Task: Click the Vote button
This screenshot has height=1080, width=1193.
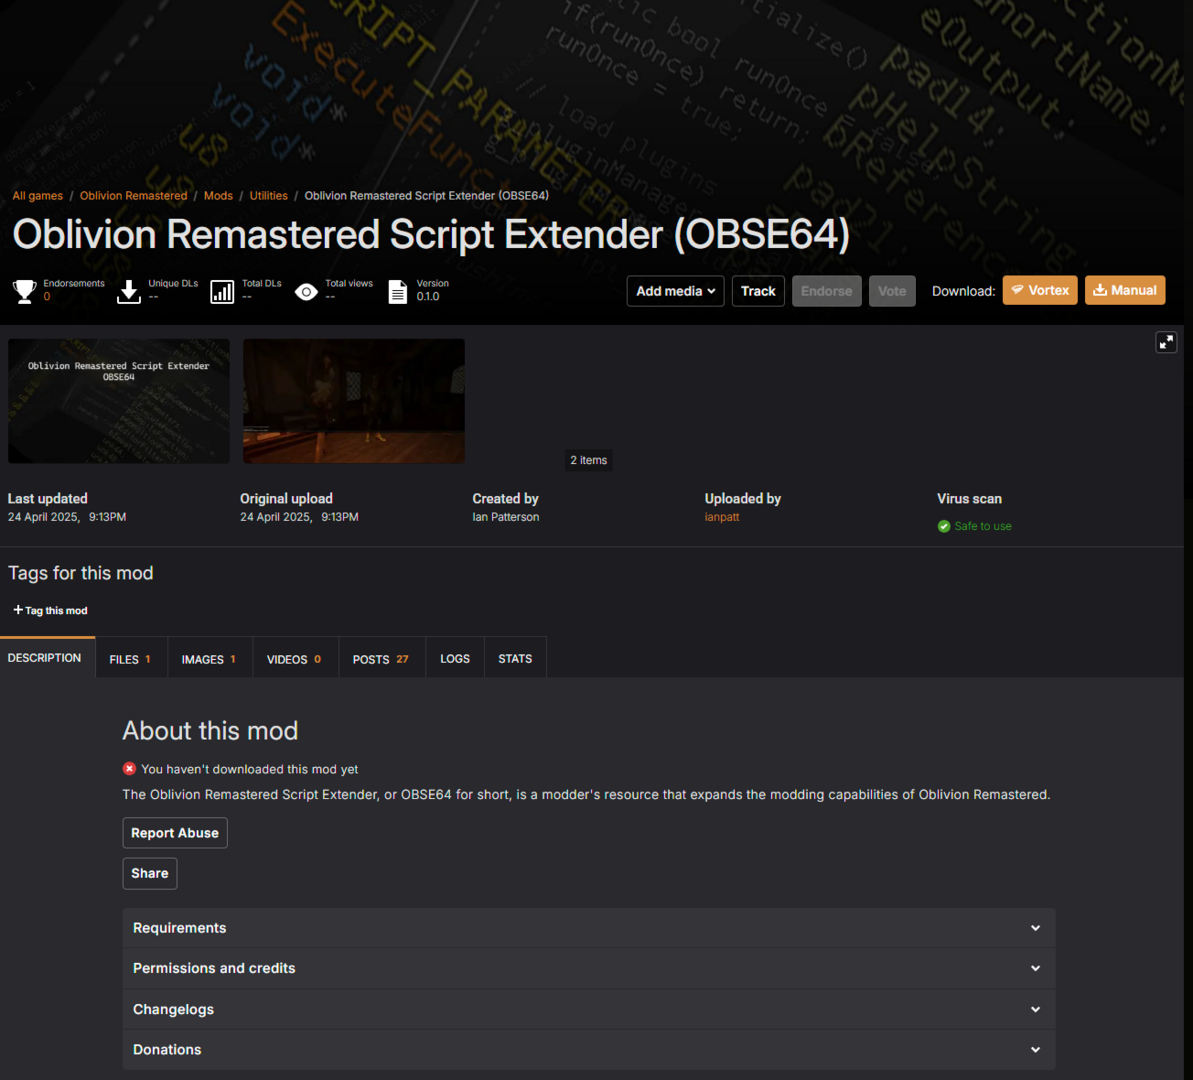Action: (x=892, y=291)
